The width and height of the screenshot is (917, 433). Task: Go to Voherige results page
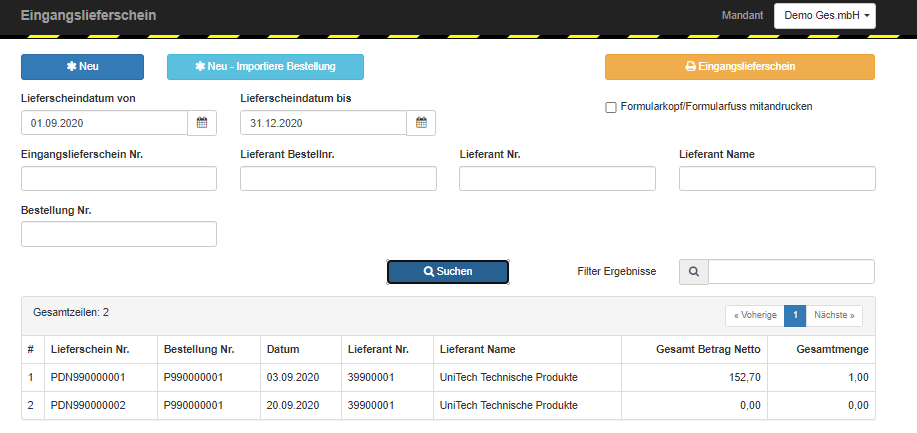[x=755, y=315]
